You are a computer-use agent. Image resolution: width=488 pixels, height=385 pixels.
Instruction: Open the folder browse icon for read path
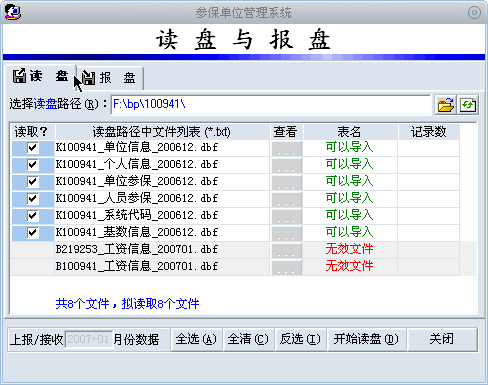pos(445,105)
